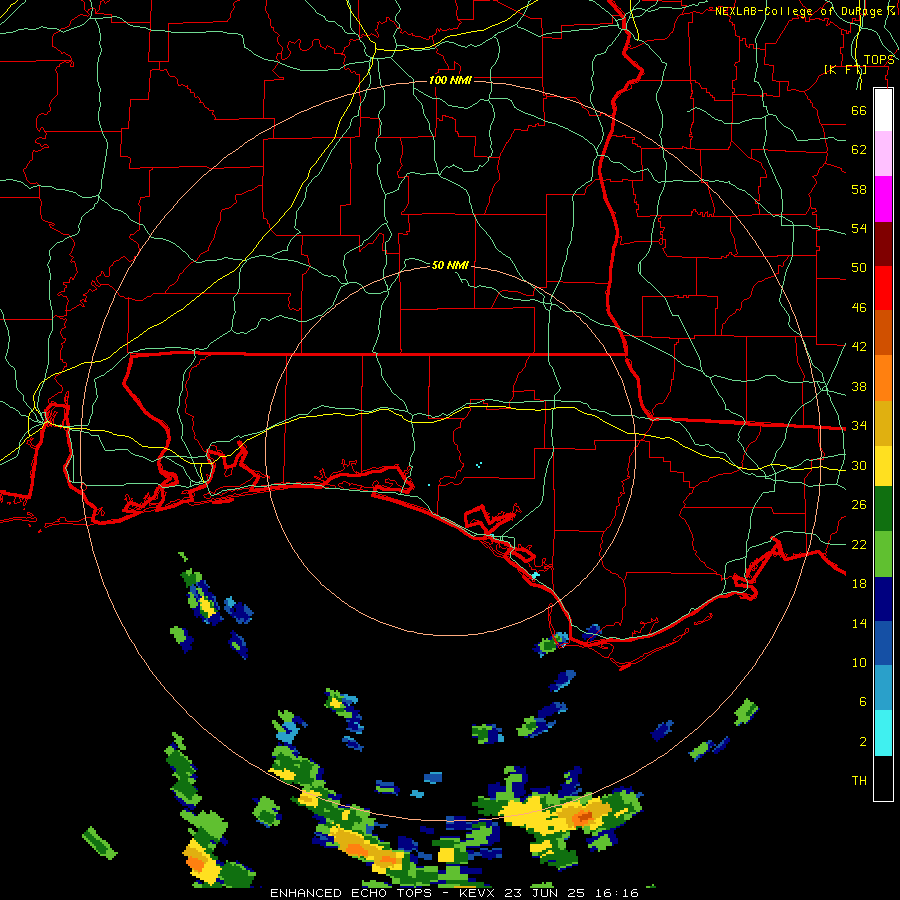
Task: Click the light pink legend swatch
Action: click(883, 153)
